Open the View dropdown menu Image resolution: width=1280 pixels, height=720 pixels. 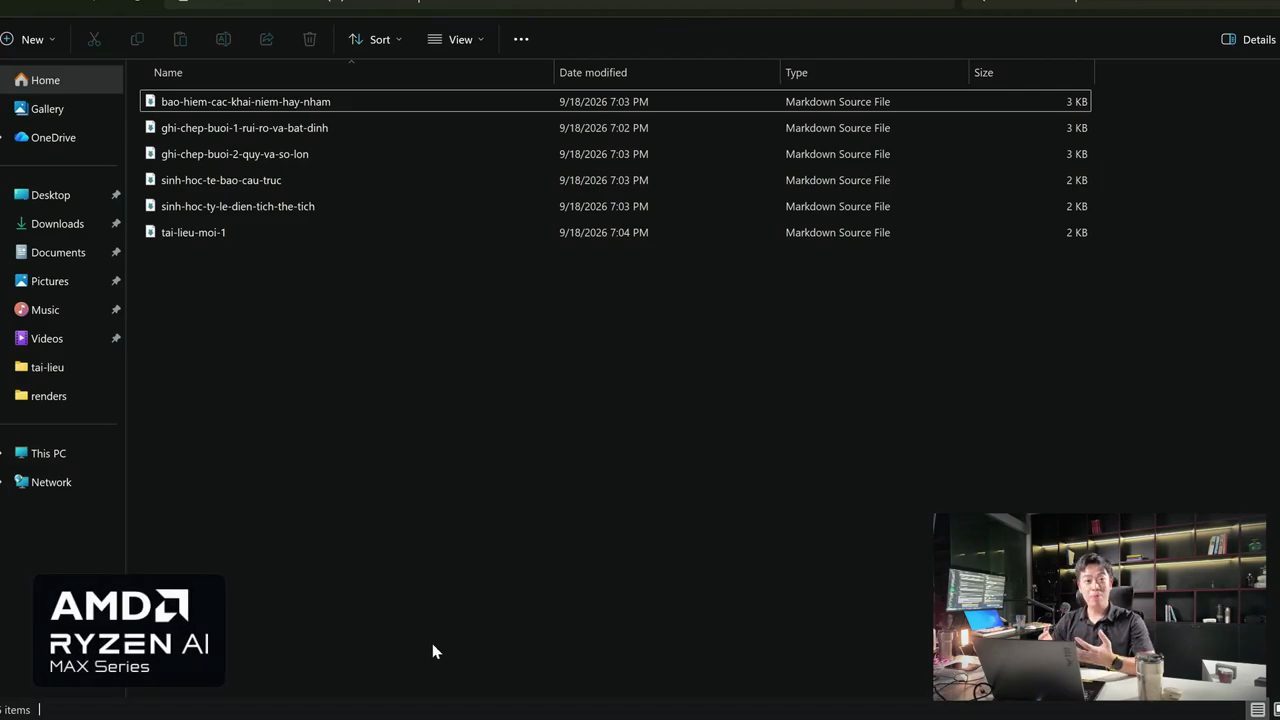(x=456, y=39)
